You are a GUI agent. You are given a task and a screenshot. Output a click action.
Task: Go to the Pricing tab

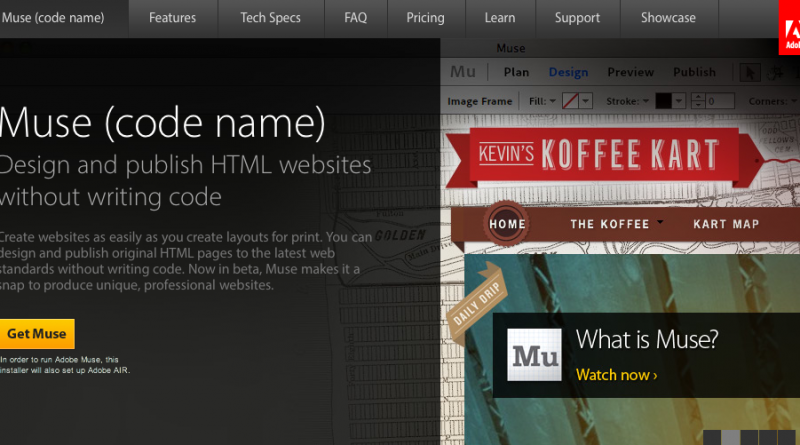[426, 18]
